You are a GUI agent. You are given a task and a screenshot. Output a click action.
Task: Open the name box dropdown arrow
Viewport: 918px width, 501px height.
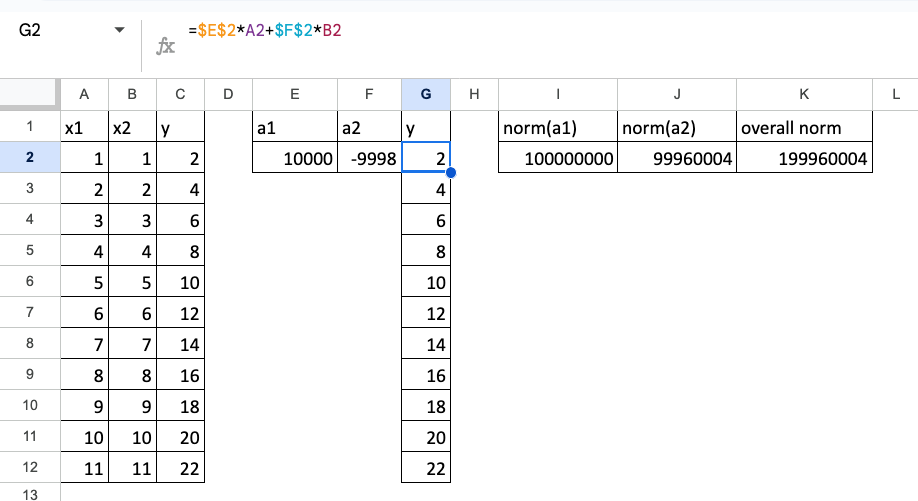120,30
